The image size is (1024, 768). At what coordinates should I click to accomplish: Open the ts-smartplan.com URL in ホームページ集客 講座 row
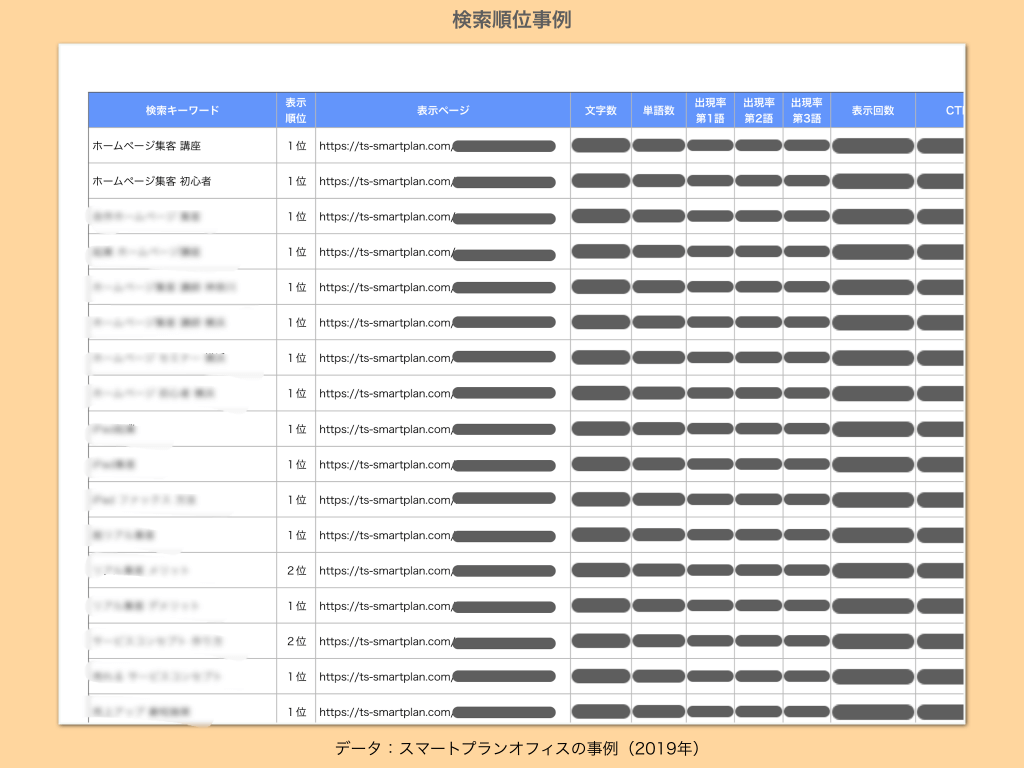pos(385,146)
